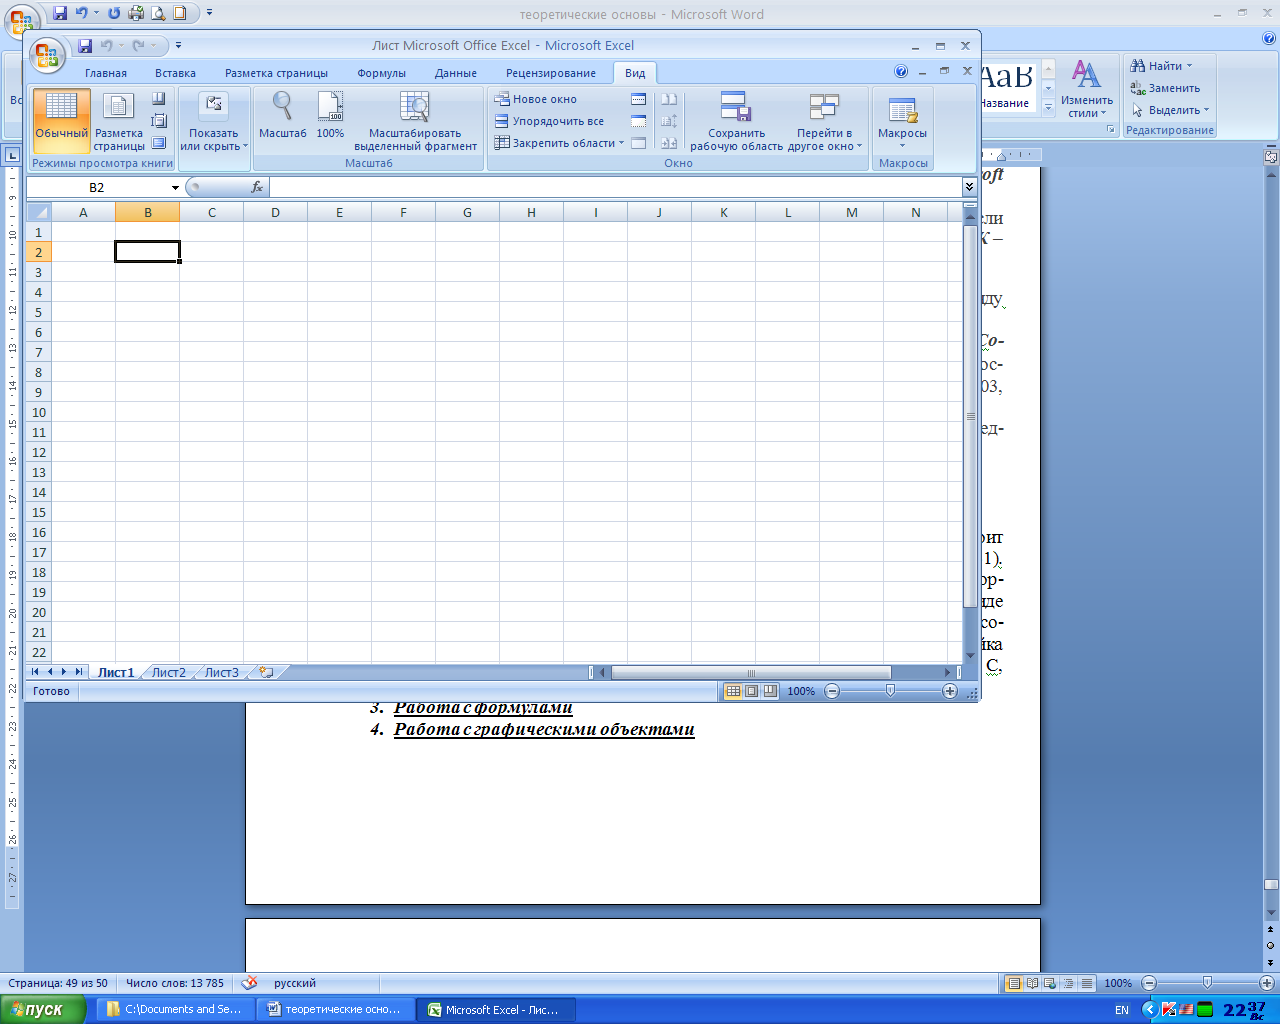1280x1024 pixels.
Task: Open the Главная tab in Excel
Action: [106, 73]
